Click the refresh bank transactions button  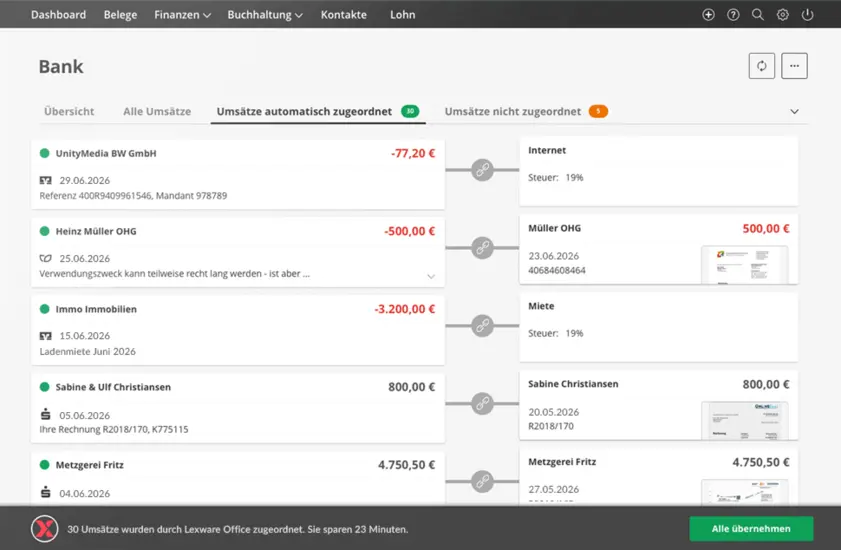point(761,66)
